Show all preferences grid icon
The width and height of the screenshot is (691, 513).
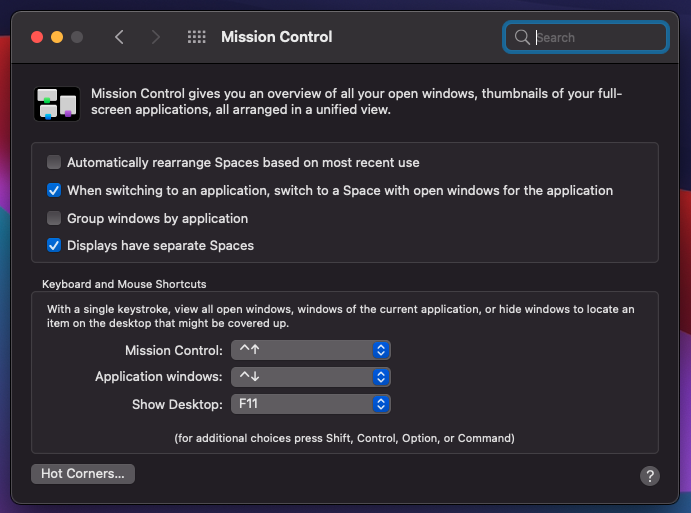click(x=197, y=37)
